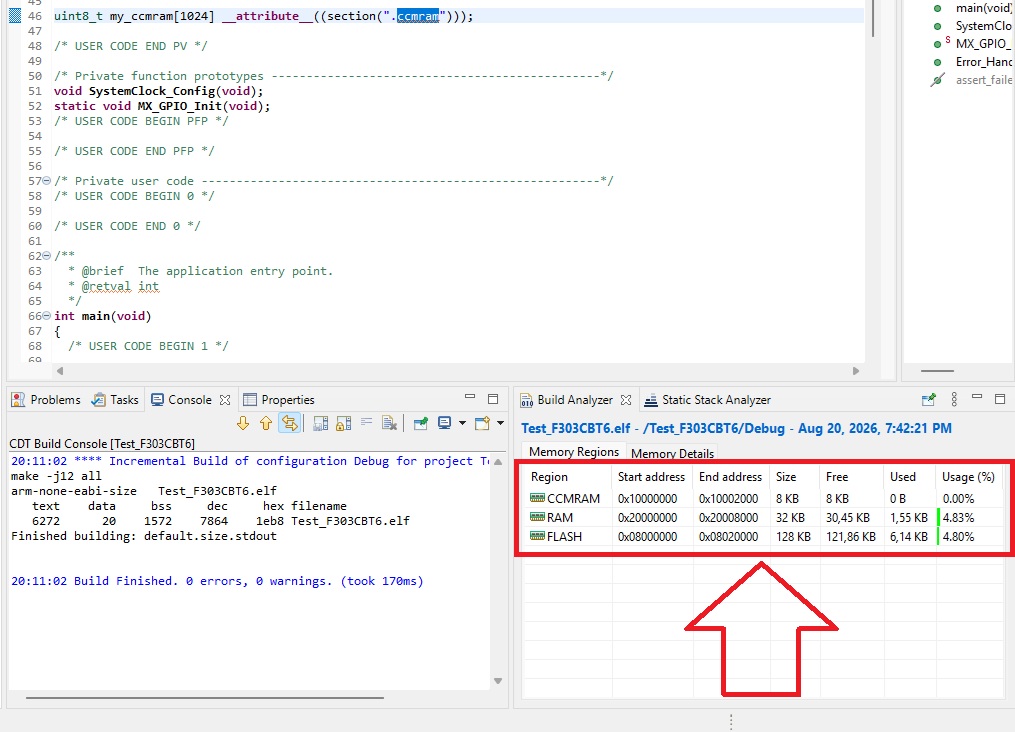This screenshot has width=1015, height=732.
Task: Click the next error down-arrow icon
Action: pyautogui.click(x=243, y=423)
